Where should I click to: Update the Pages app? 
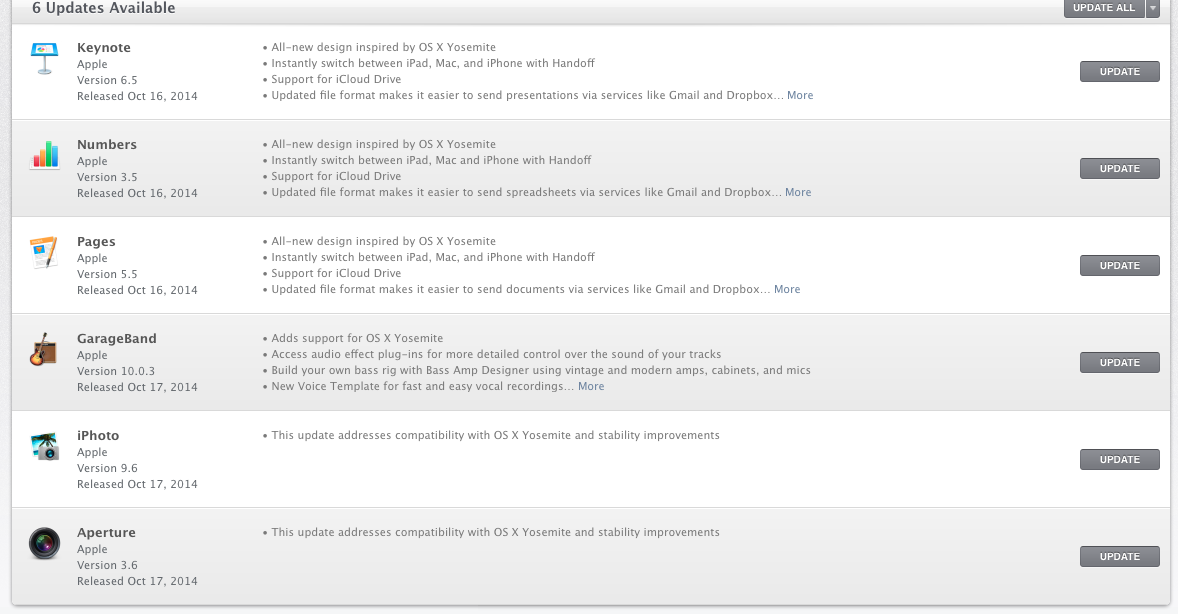(x=1119, y=266)
